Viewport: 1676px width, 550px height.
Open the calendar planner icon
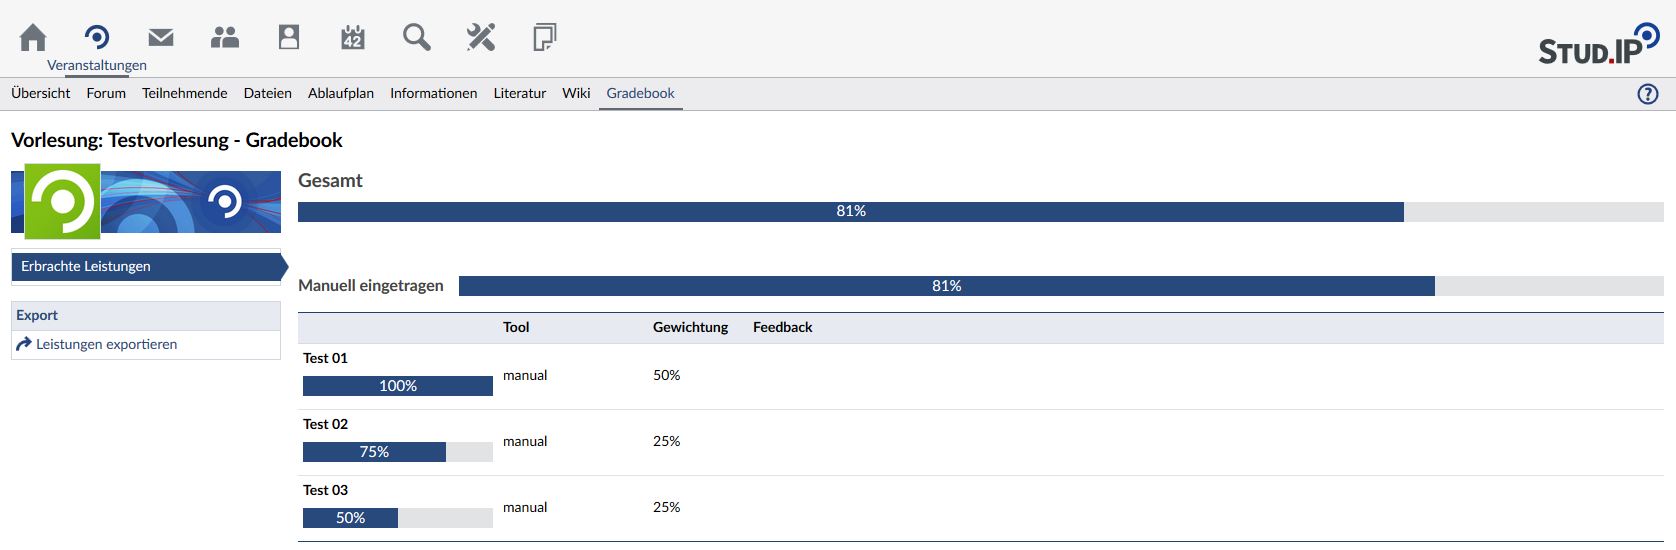click(353, 38)
